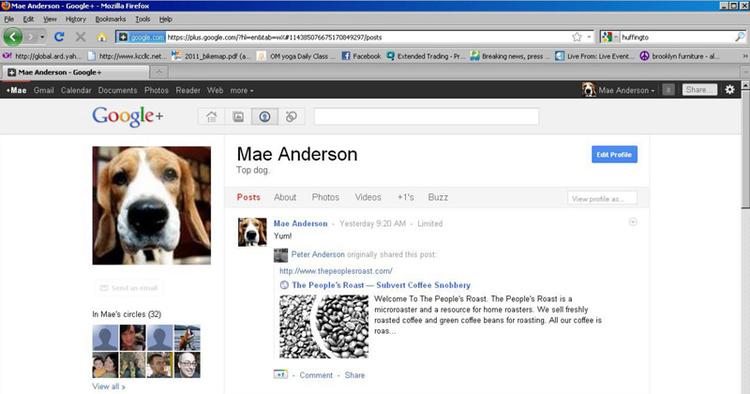
Task: Open the Edit menu
Action: 28,19
